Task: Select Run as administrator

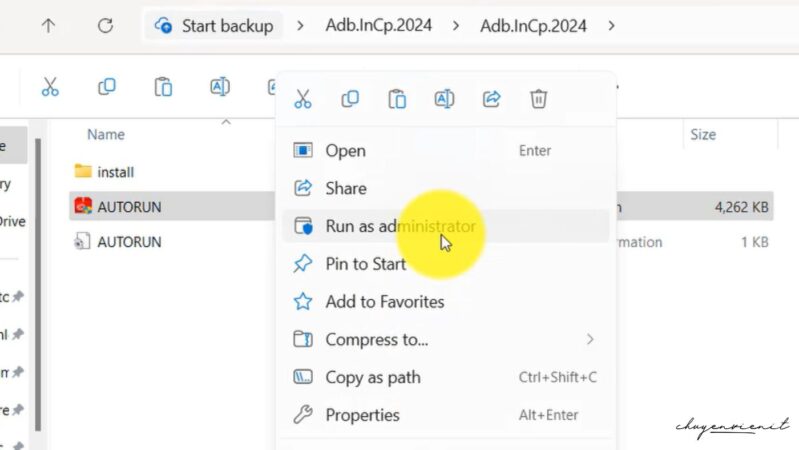Action: (x=445, y=226)
